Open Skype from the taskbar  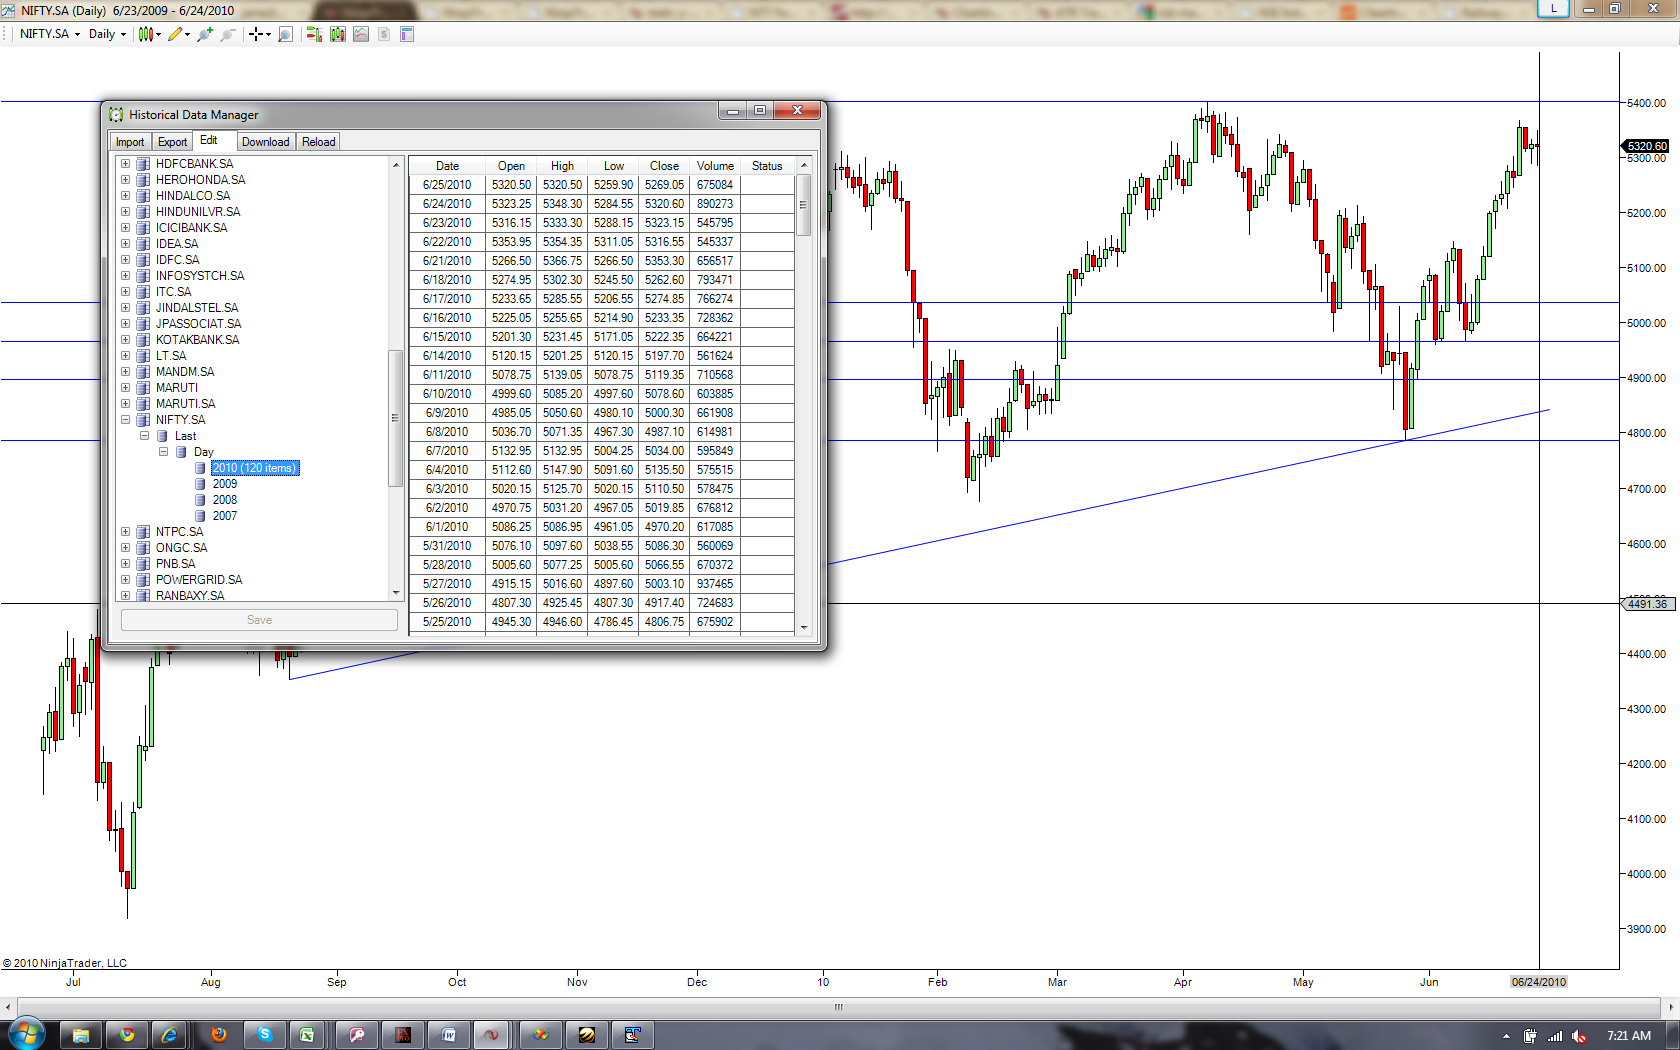265,1035
